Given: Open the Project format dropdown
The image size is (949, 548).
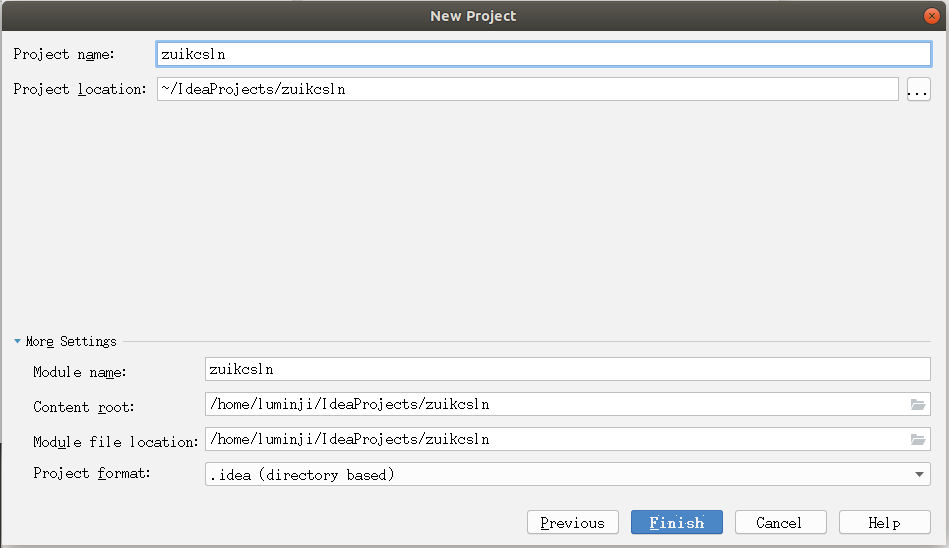Looking at the screenshot, I should 920,475.
